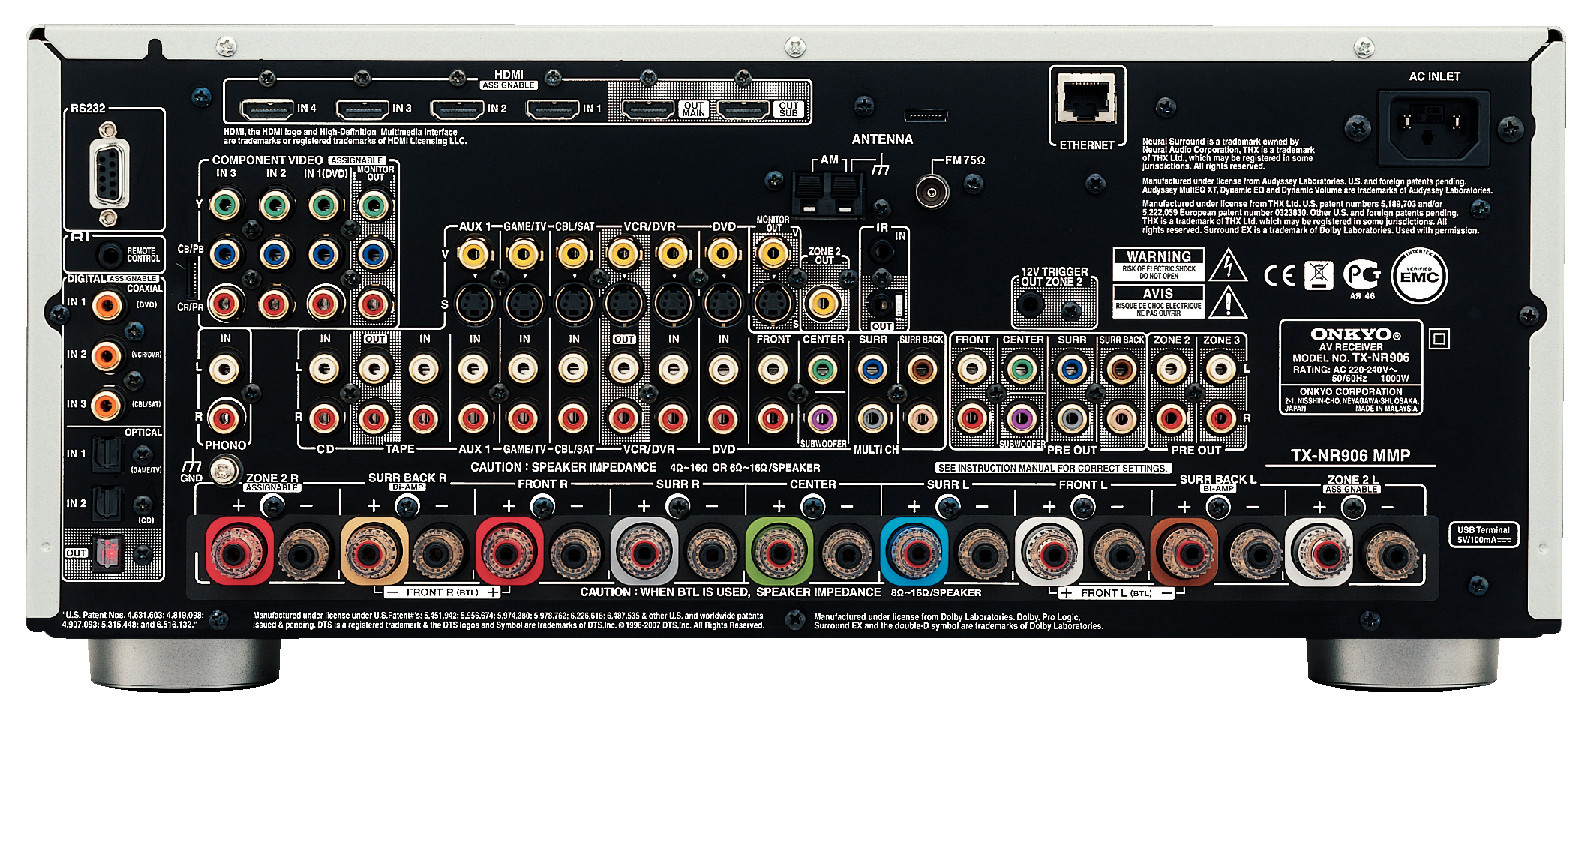Click SURR BACK L positive brown speaker terminal
Image resolution: width=1592 pixels, height=867 pixels.
pos(1184,553)
